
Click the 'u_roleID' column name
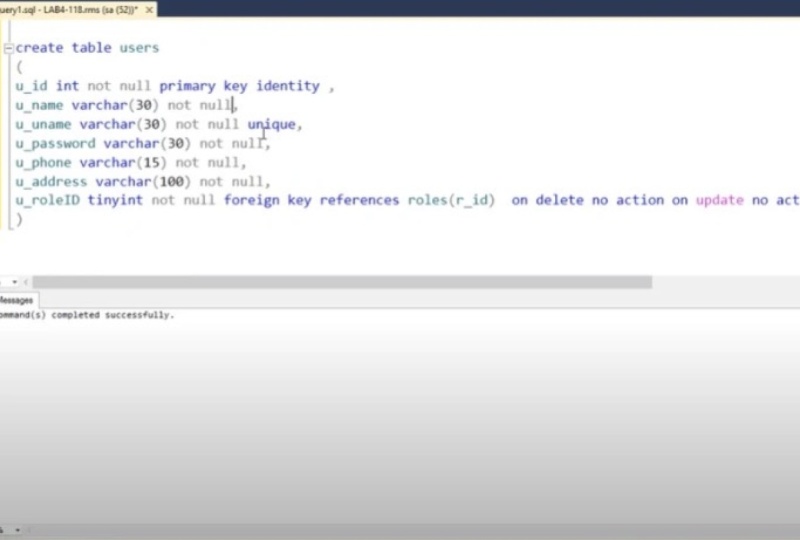click(47, 200)
